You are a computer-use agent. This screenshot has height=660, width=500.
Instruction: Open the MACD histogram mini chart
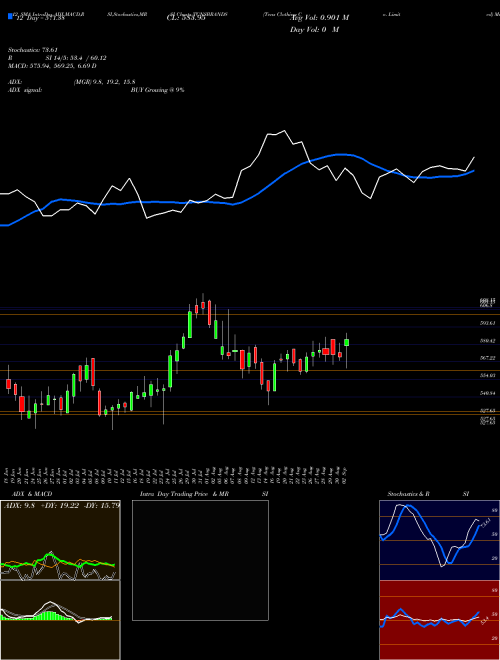[x=60, y=620]
